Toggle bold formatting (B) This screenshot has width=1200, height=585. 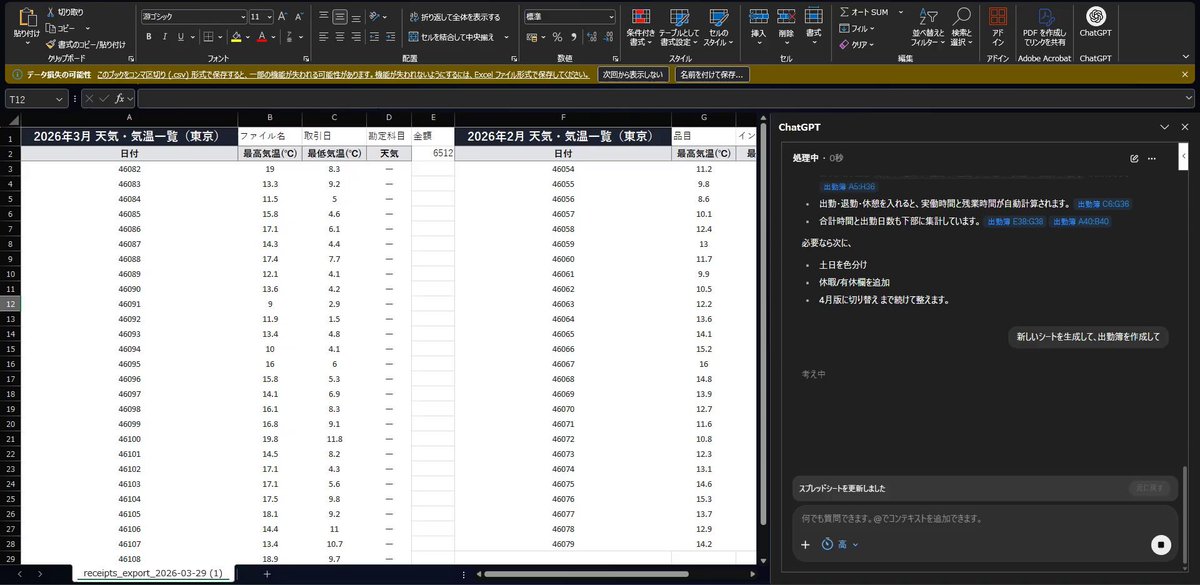coord(148,37)
